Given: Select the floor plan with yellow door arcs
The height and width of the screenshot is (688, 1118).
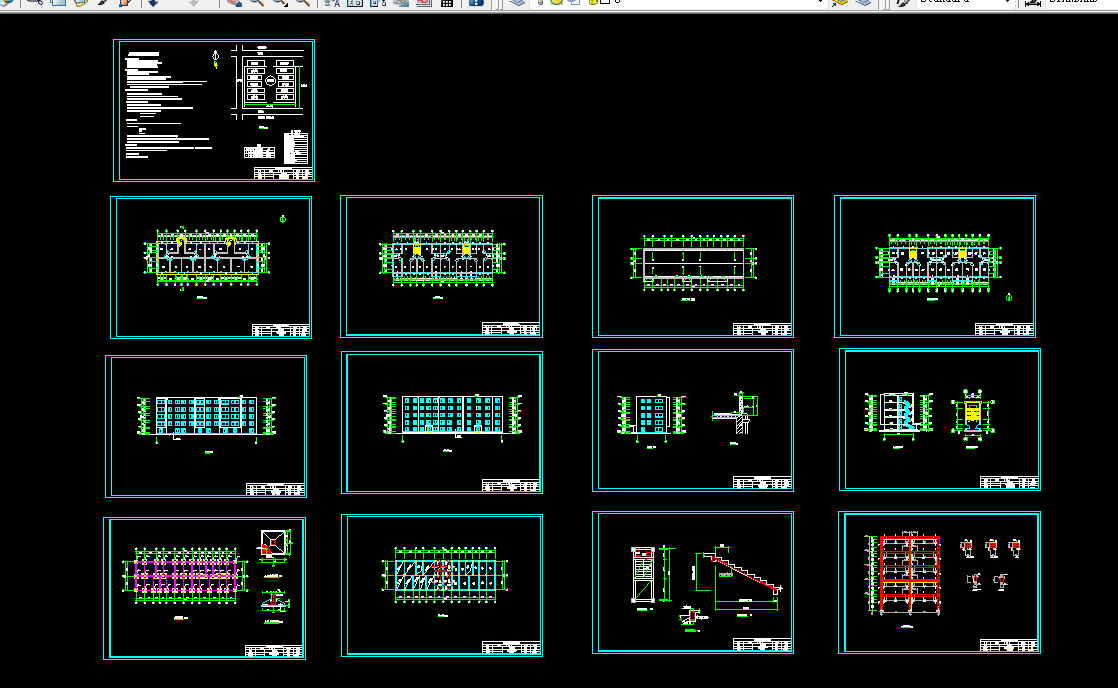Looking at the screenshot, I should [207, 257].
